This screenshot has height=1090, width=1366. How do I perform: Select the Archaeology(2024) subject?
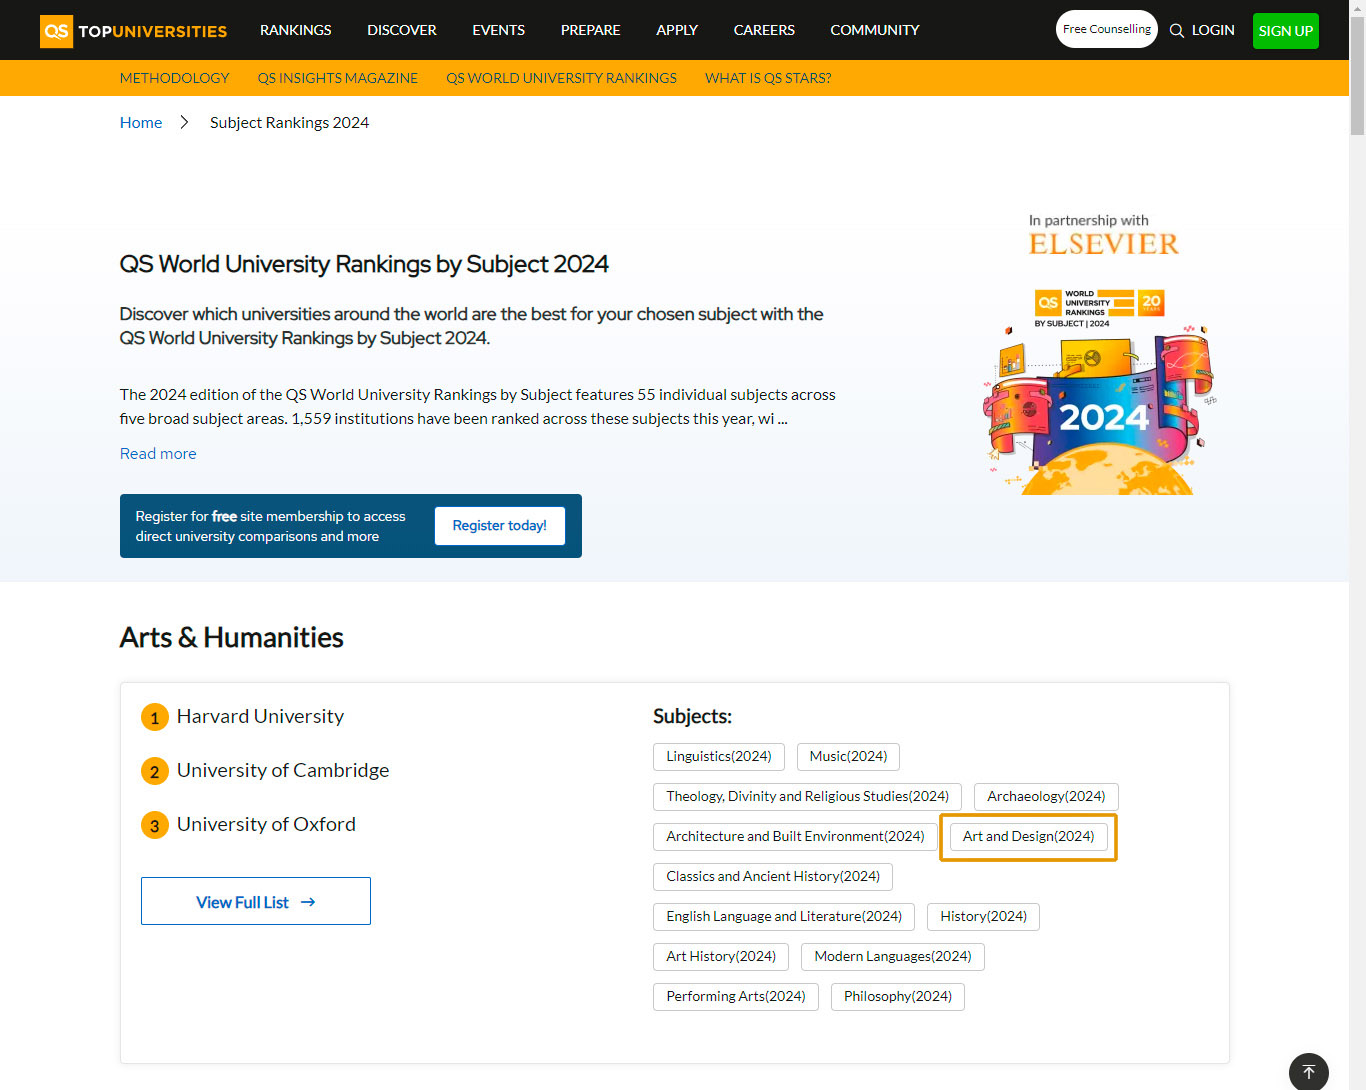1046,797
